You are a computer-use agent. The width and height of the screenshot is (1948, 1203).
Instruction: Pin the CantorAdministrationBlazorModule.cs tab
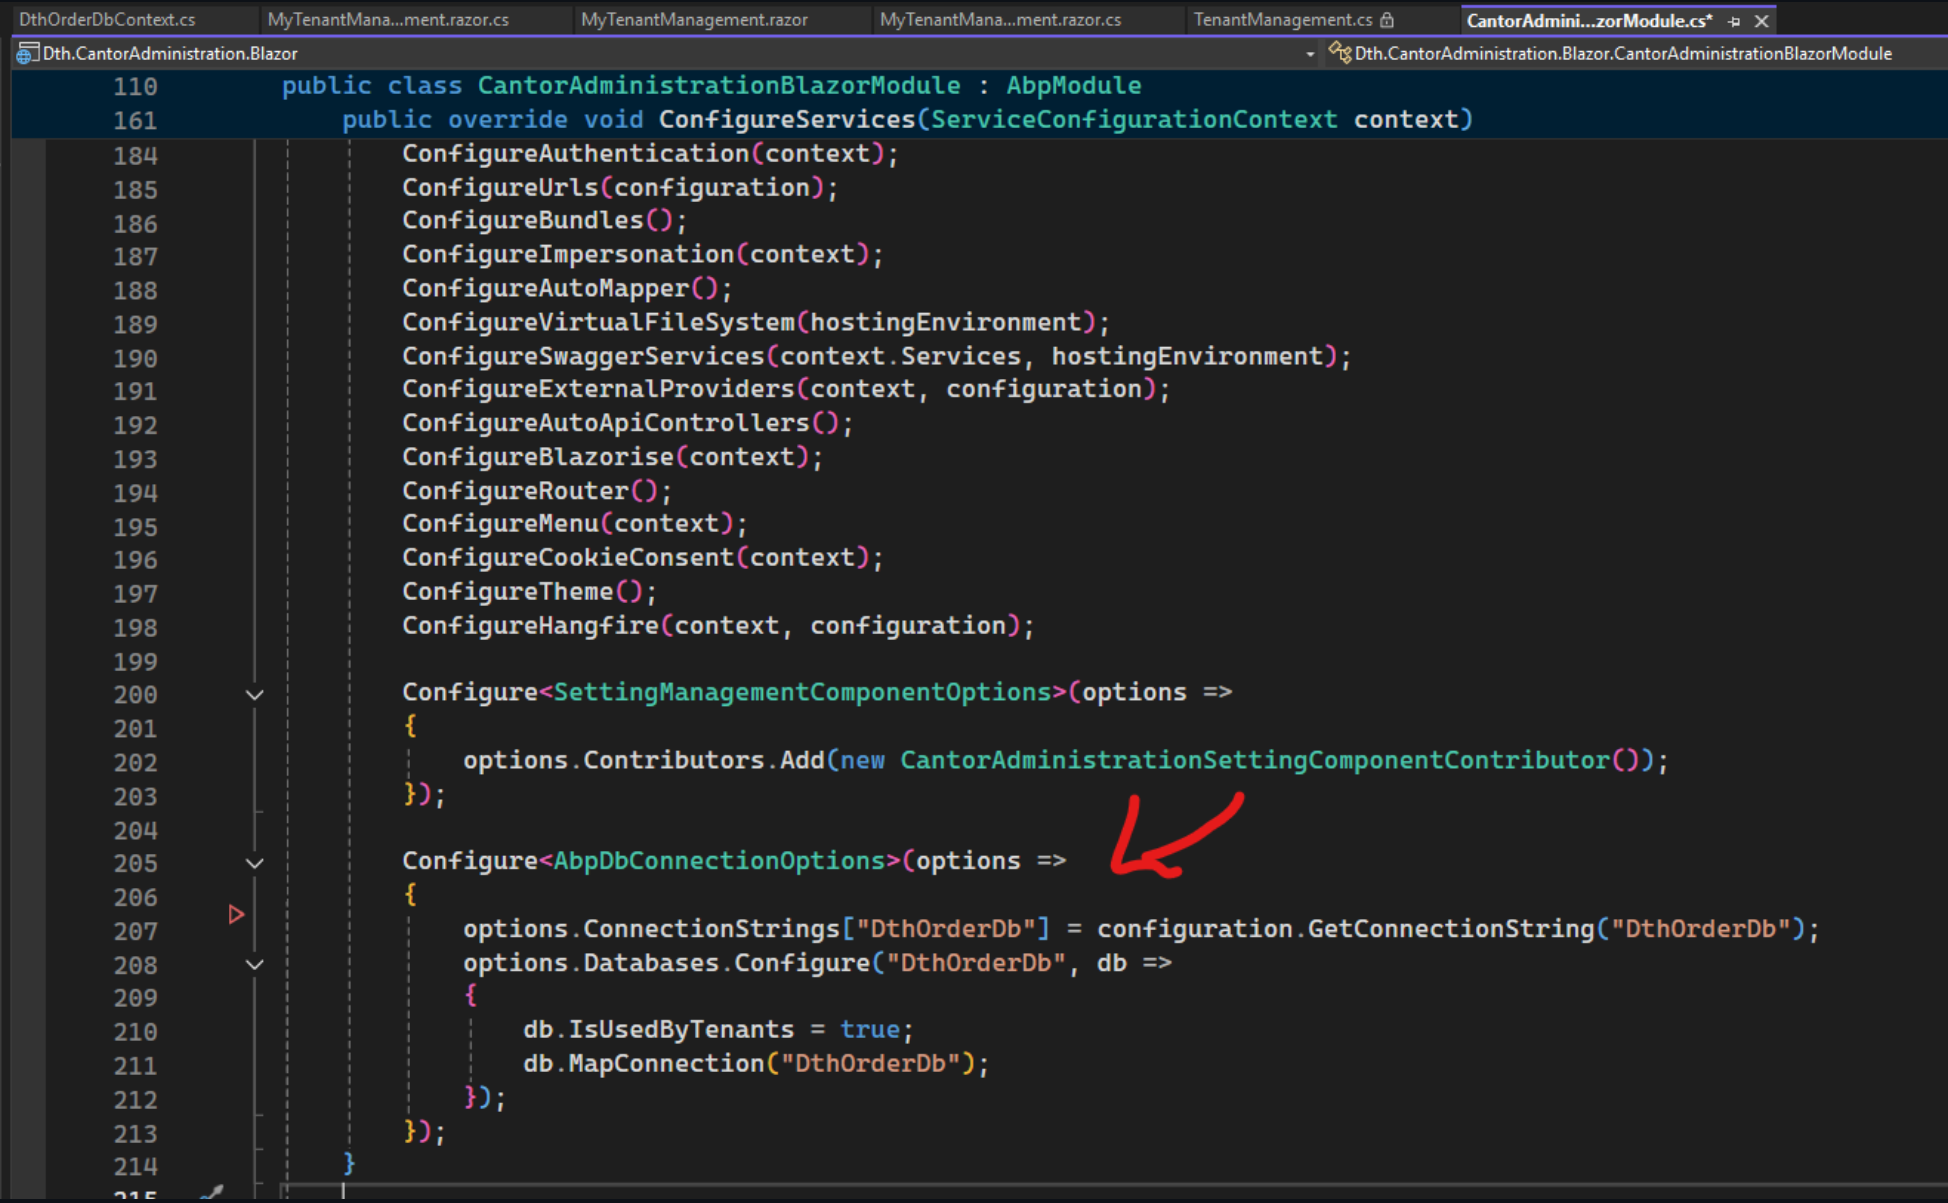point(1734,20)
